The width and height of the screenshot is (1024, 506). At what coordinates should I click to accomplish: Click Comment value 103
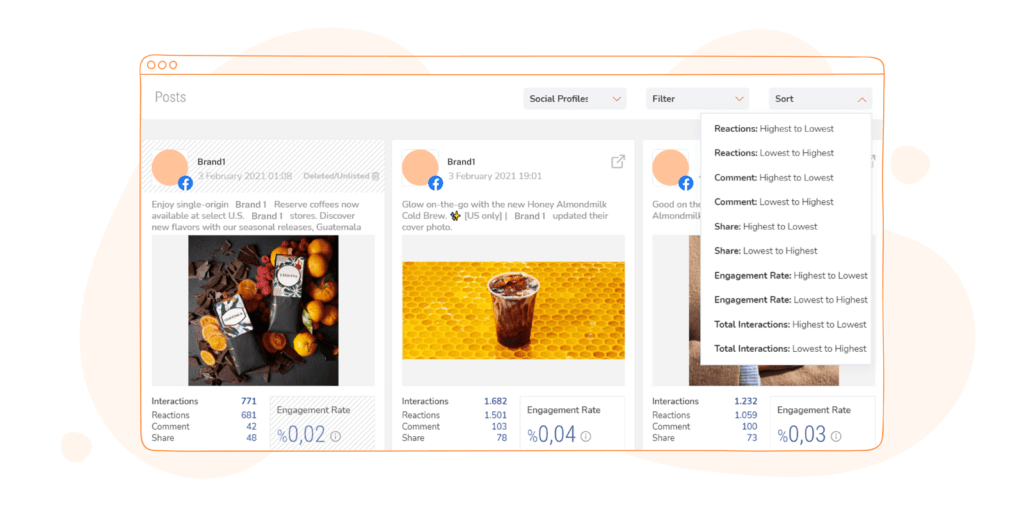[x=499, y=426]
